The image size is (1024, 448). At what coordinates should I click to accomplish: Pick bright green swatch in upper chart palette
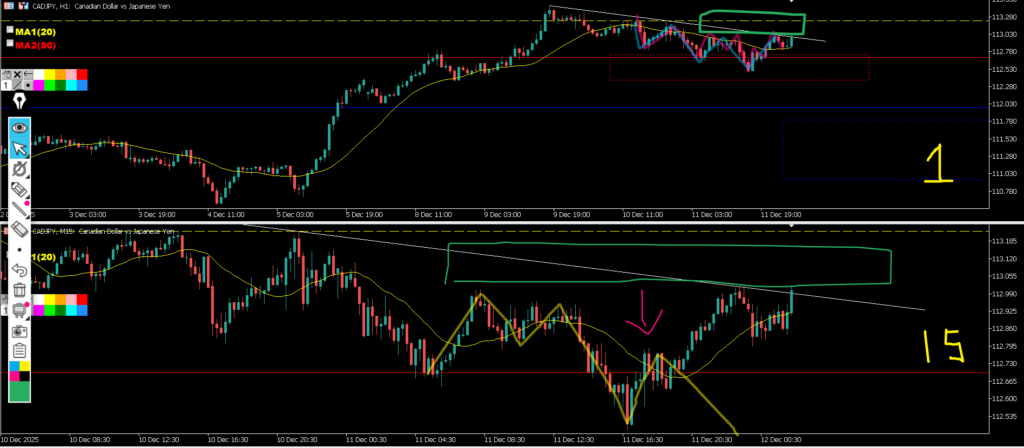pos(50,86)
